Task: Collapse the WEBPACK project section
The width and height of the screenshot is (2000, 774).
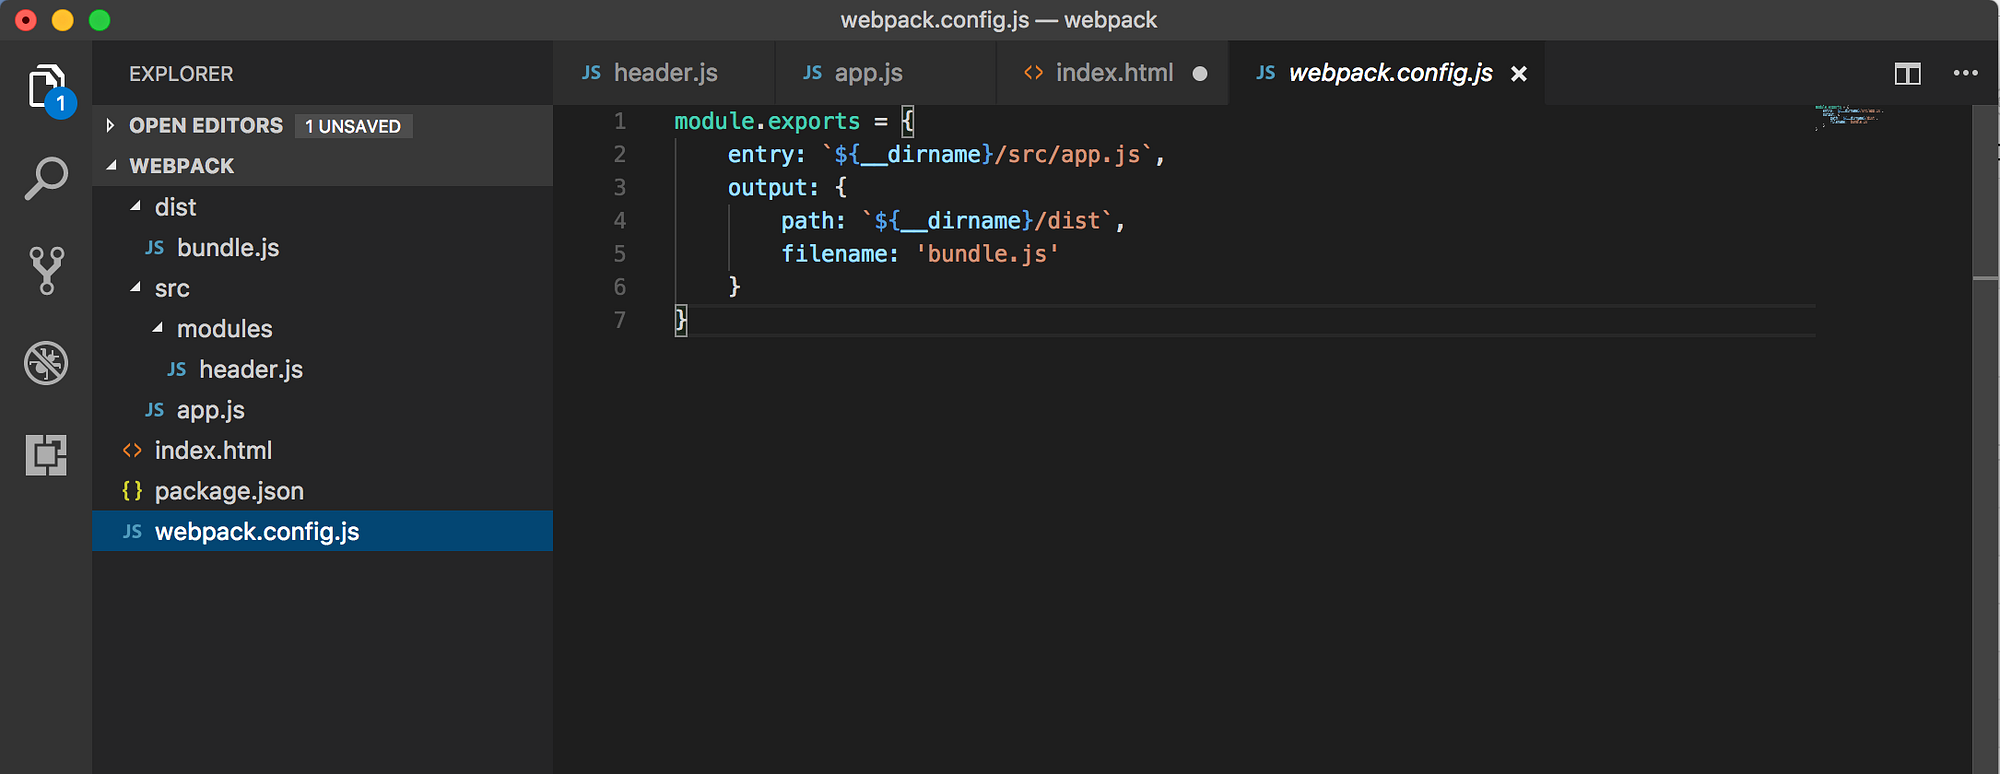Action: pos(111,166)
